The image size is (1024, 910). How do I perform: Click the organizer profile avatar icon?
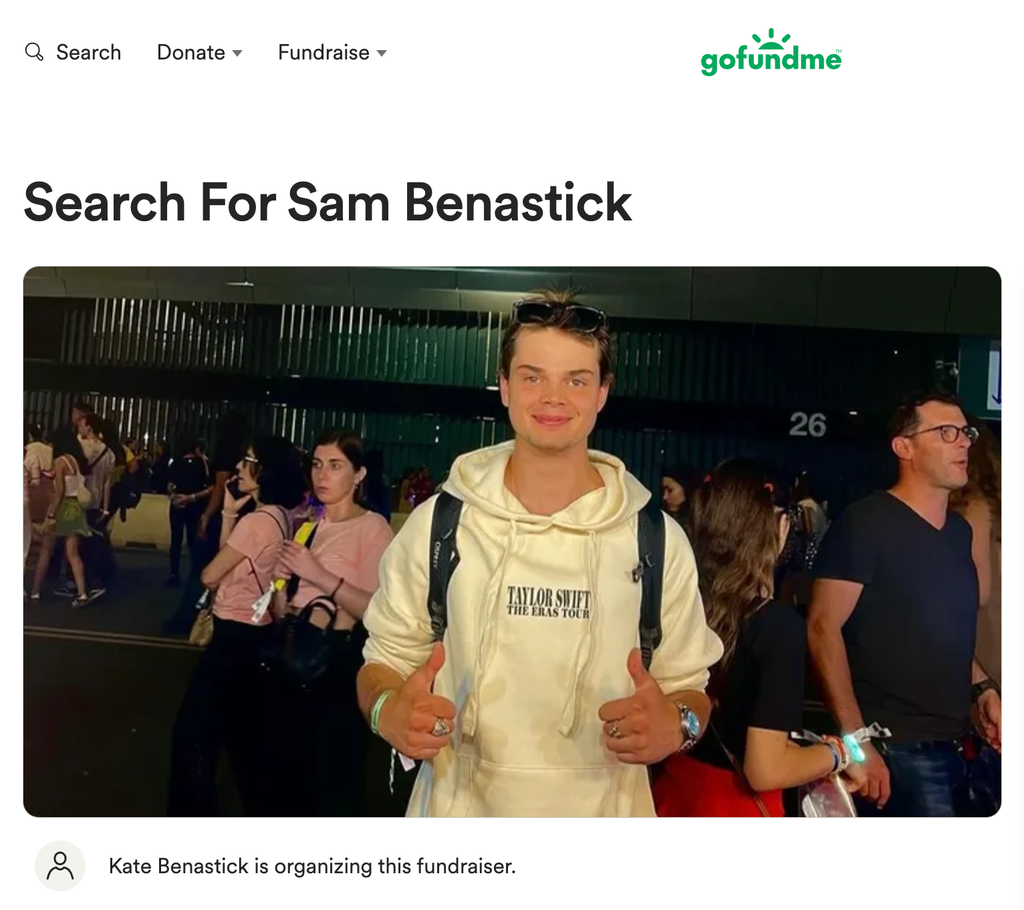60,866
